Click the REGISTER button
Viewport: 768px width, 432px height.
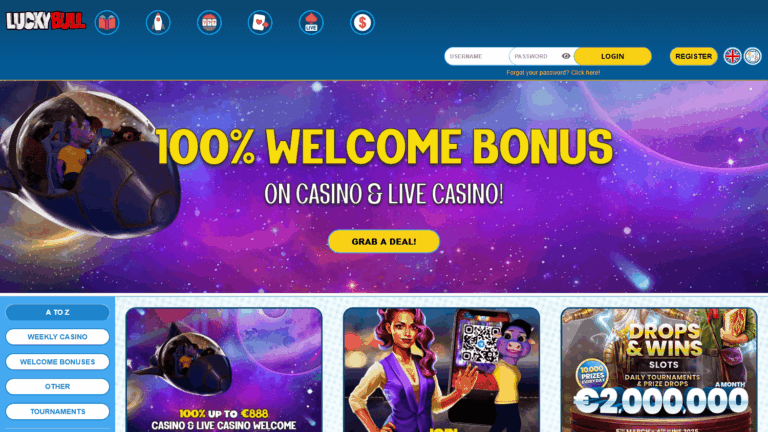[694, 56]
